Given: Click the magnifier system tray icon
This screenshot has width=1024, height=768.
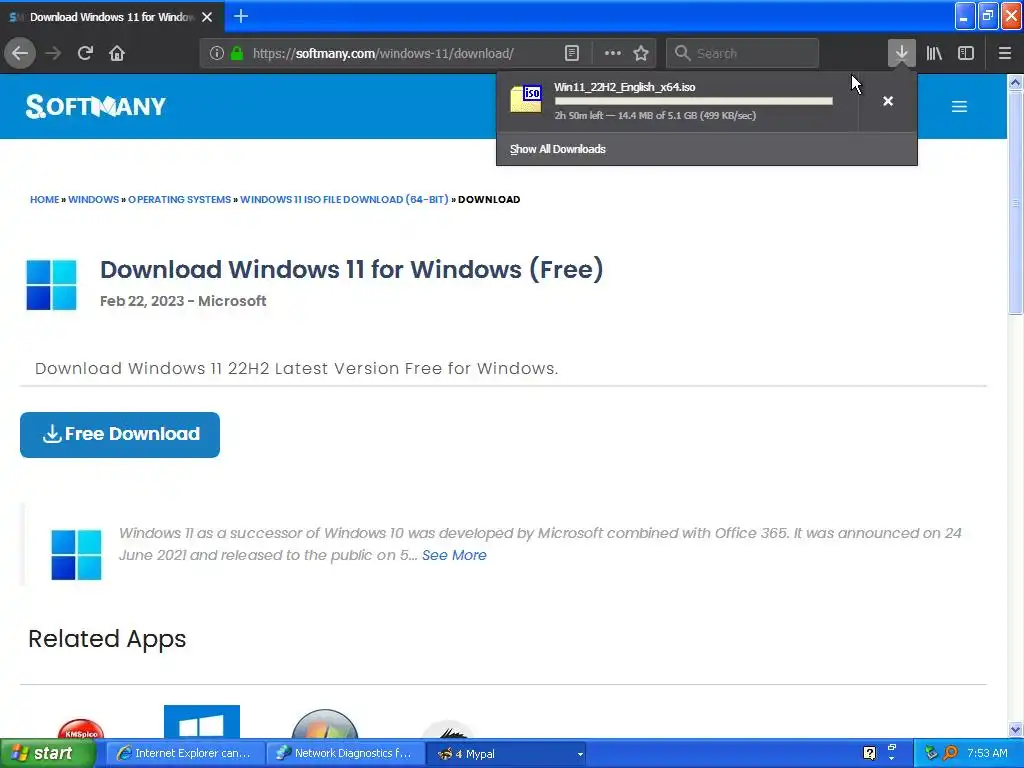Looking at the screenshot, I should (951, 753).
